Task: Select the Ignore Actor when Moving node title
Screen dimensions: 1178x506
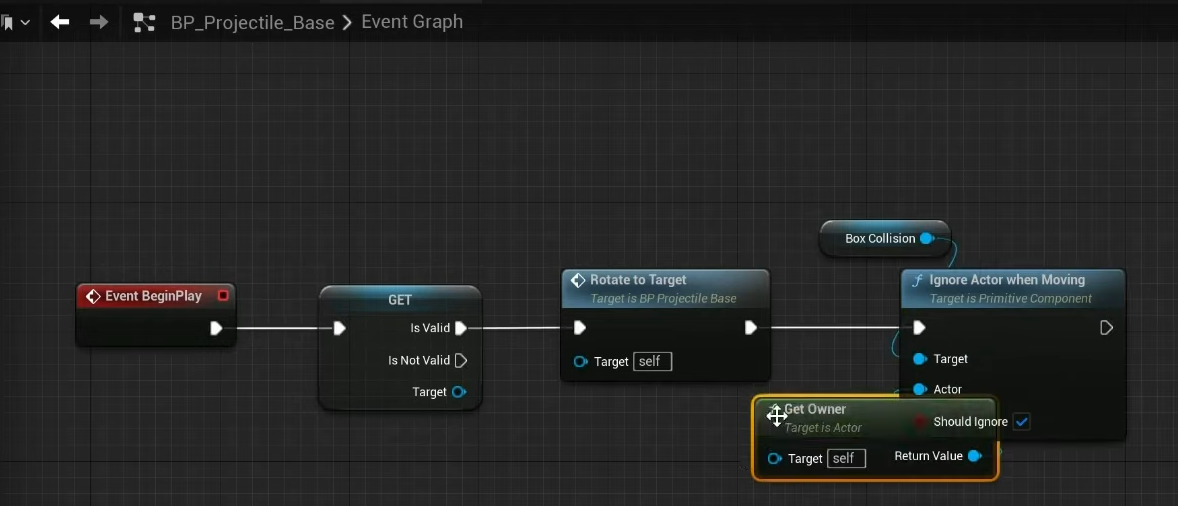Action: click(1007, 280)
